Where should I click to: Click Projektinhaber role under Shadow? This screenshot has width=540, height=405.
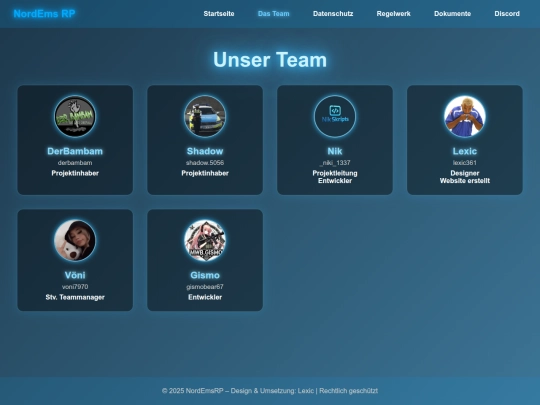pyautogui.click(x=205, y=173)
